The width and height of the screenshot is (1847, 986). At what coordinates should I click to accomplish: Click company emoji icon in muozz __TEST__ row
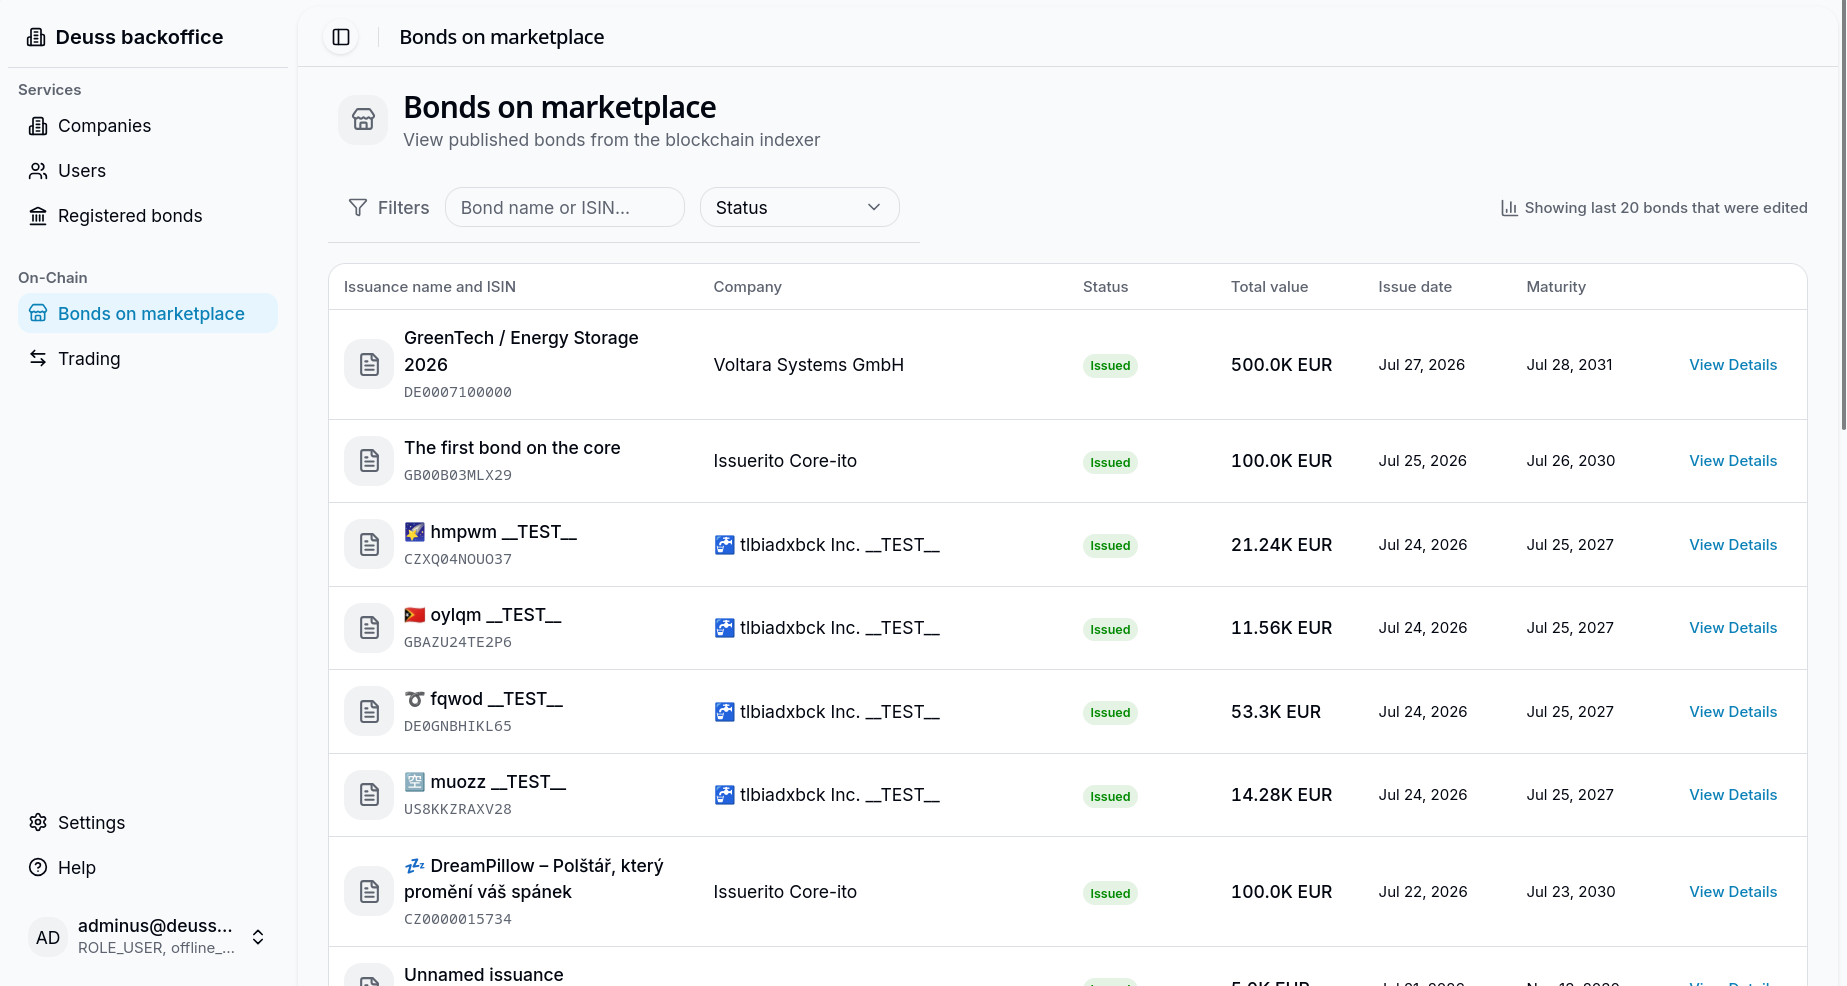724,795
